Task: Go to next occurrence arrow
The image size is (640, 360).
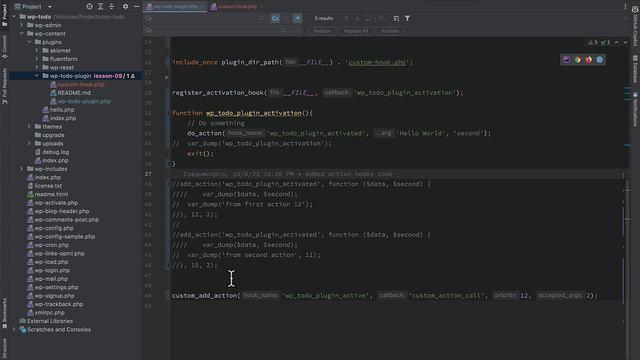Action: tap(358, 18)
